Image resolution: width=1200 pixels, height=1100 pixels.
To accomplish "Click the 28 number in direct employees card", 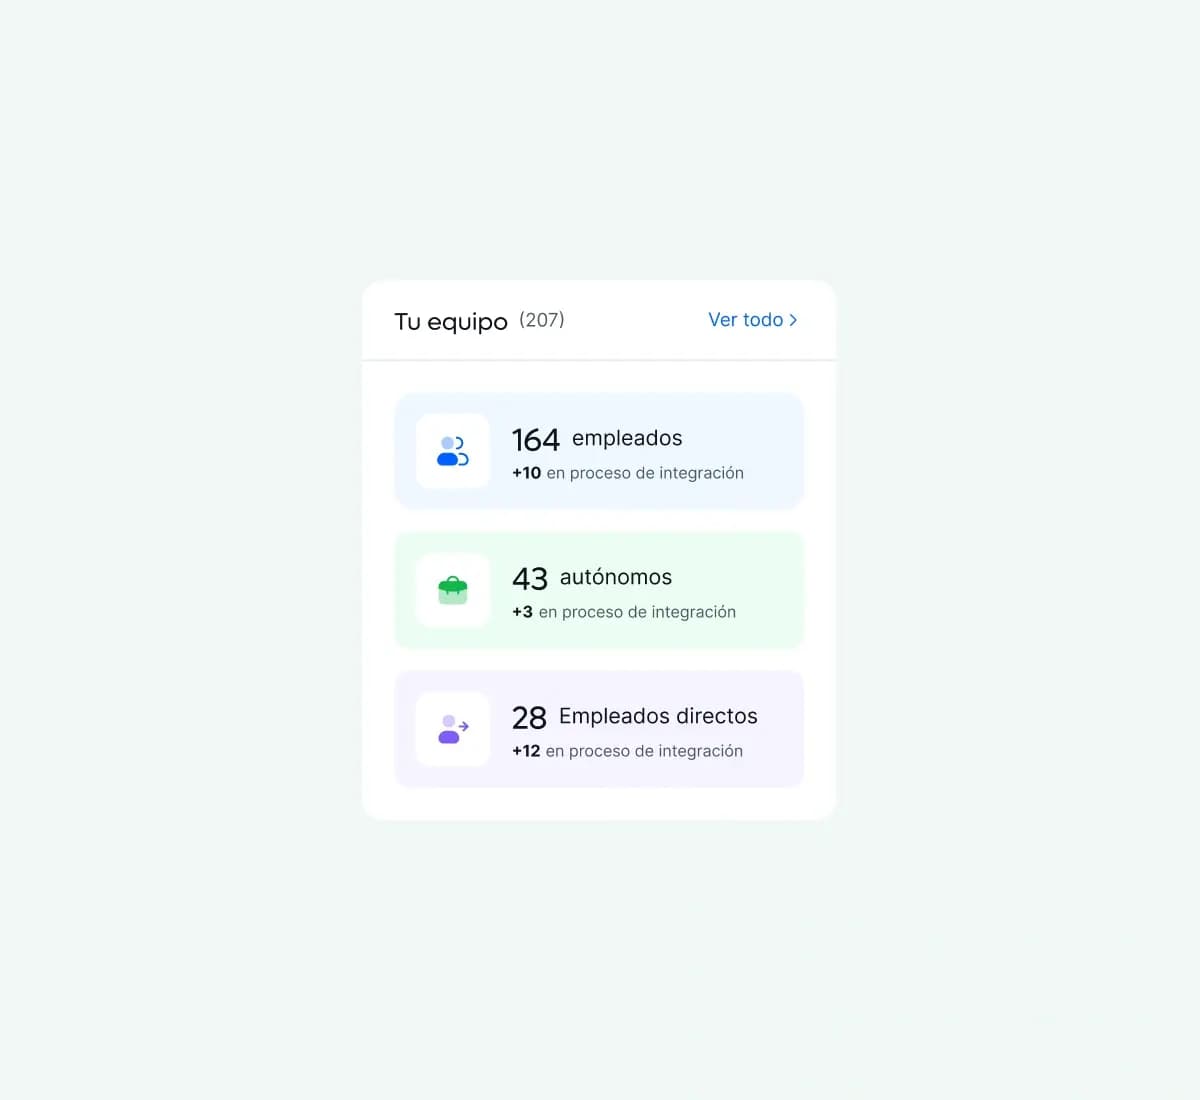I will tap(529, 718).
